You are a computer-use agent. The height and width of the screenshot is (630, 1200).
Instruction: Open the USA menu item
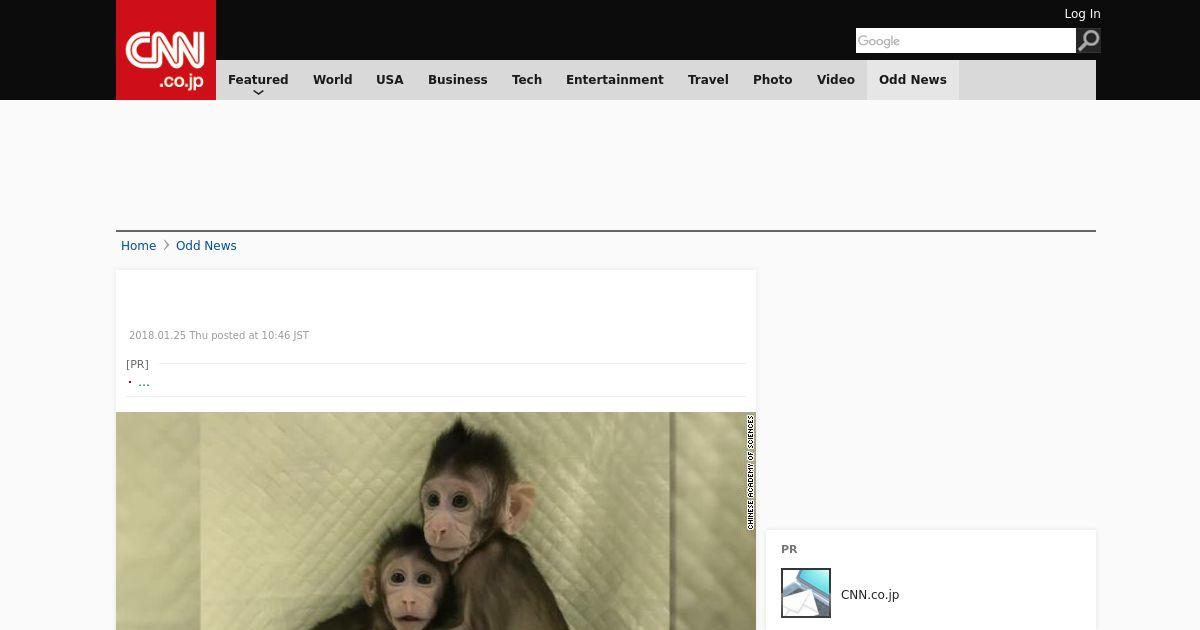click(x=390, y=80)
